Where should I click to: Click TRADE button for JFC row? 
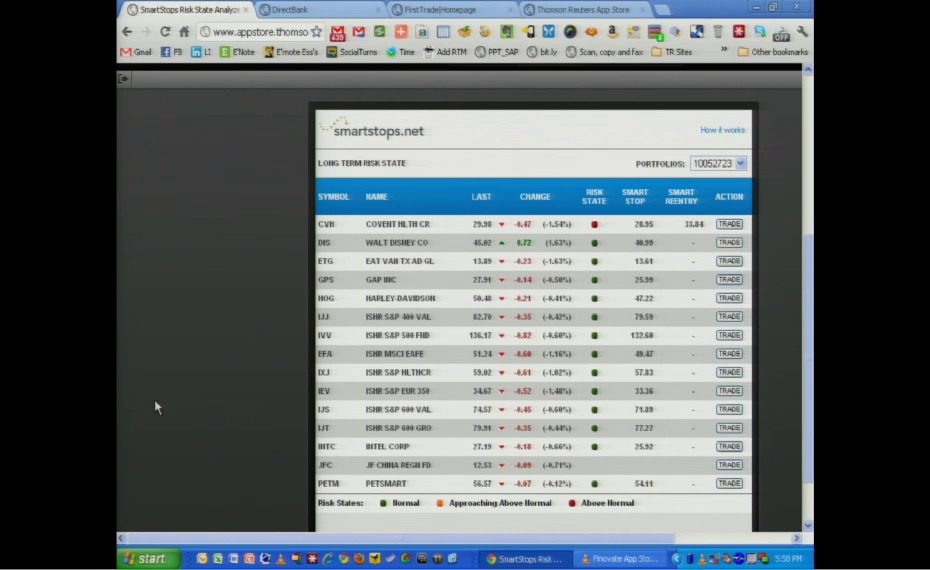click(729, 465)
